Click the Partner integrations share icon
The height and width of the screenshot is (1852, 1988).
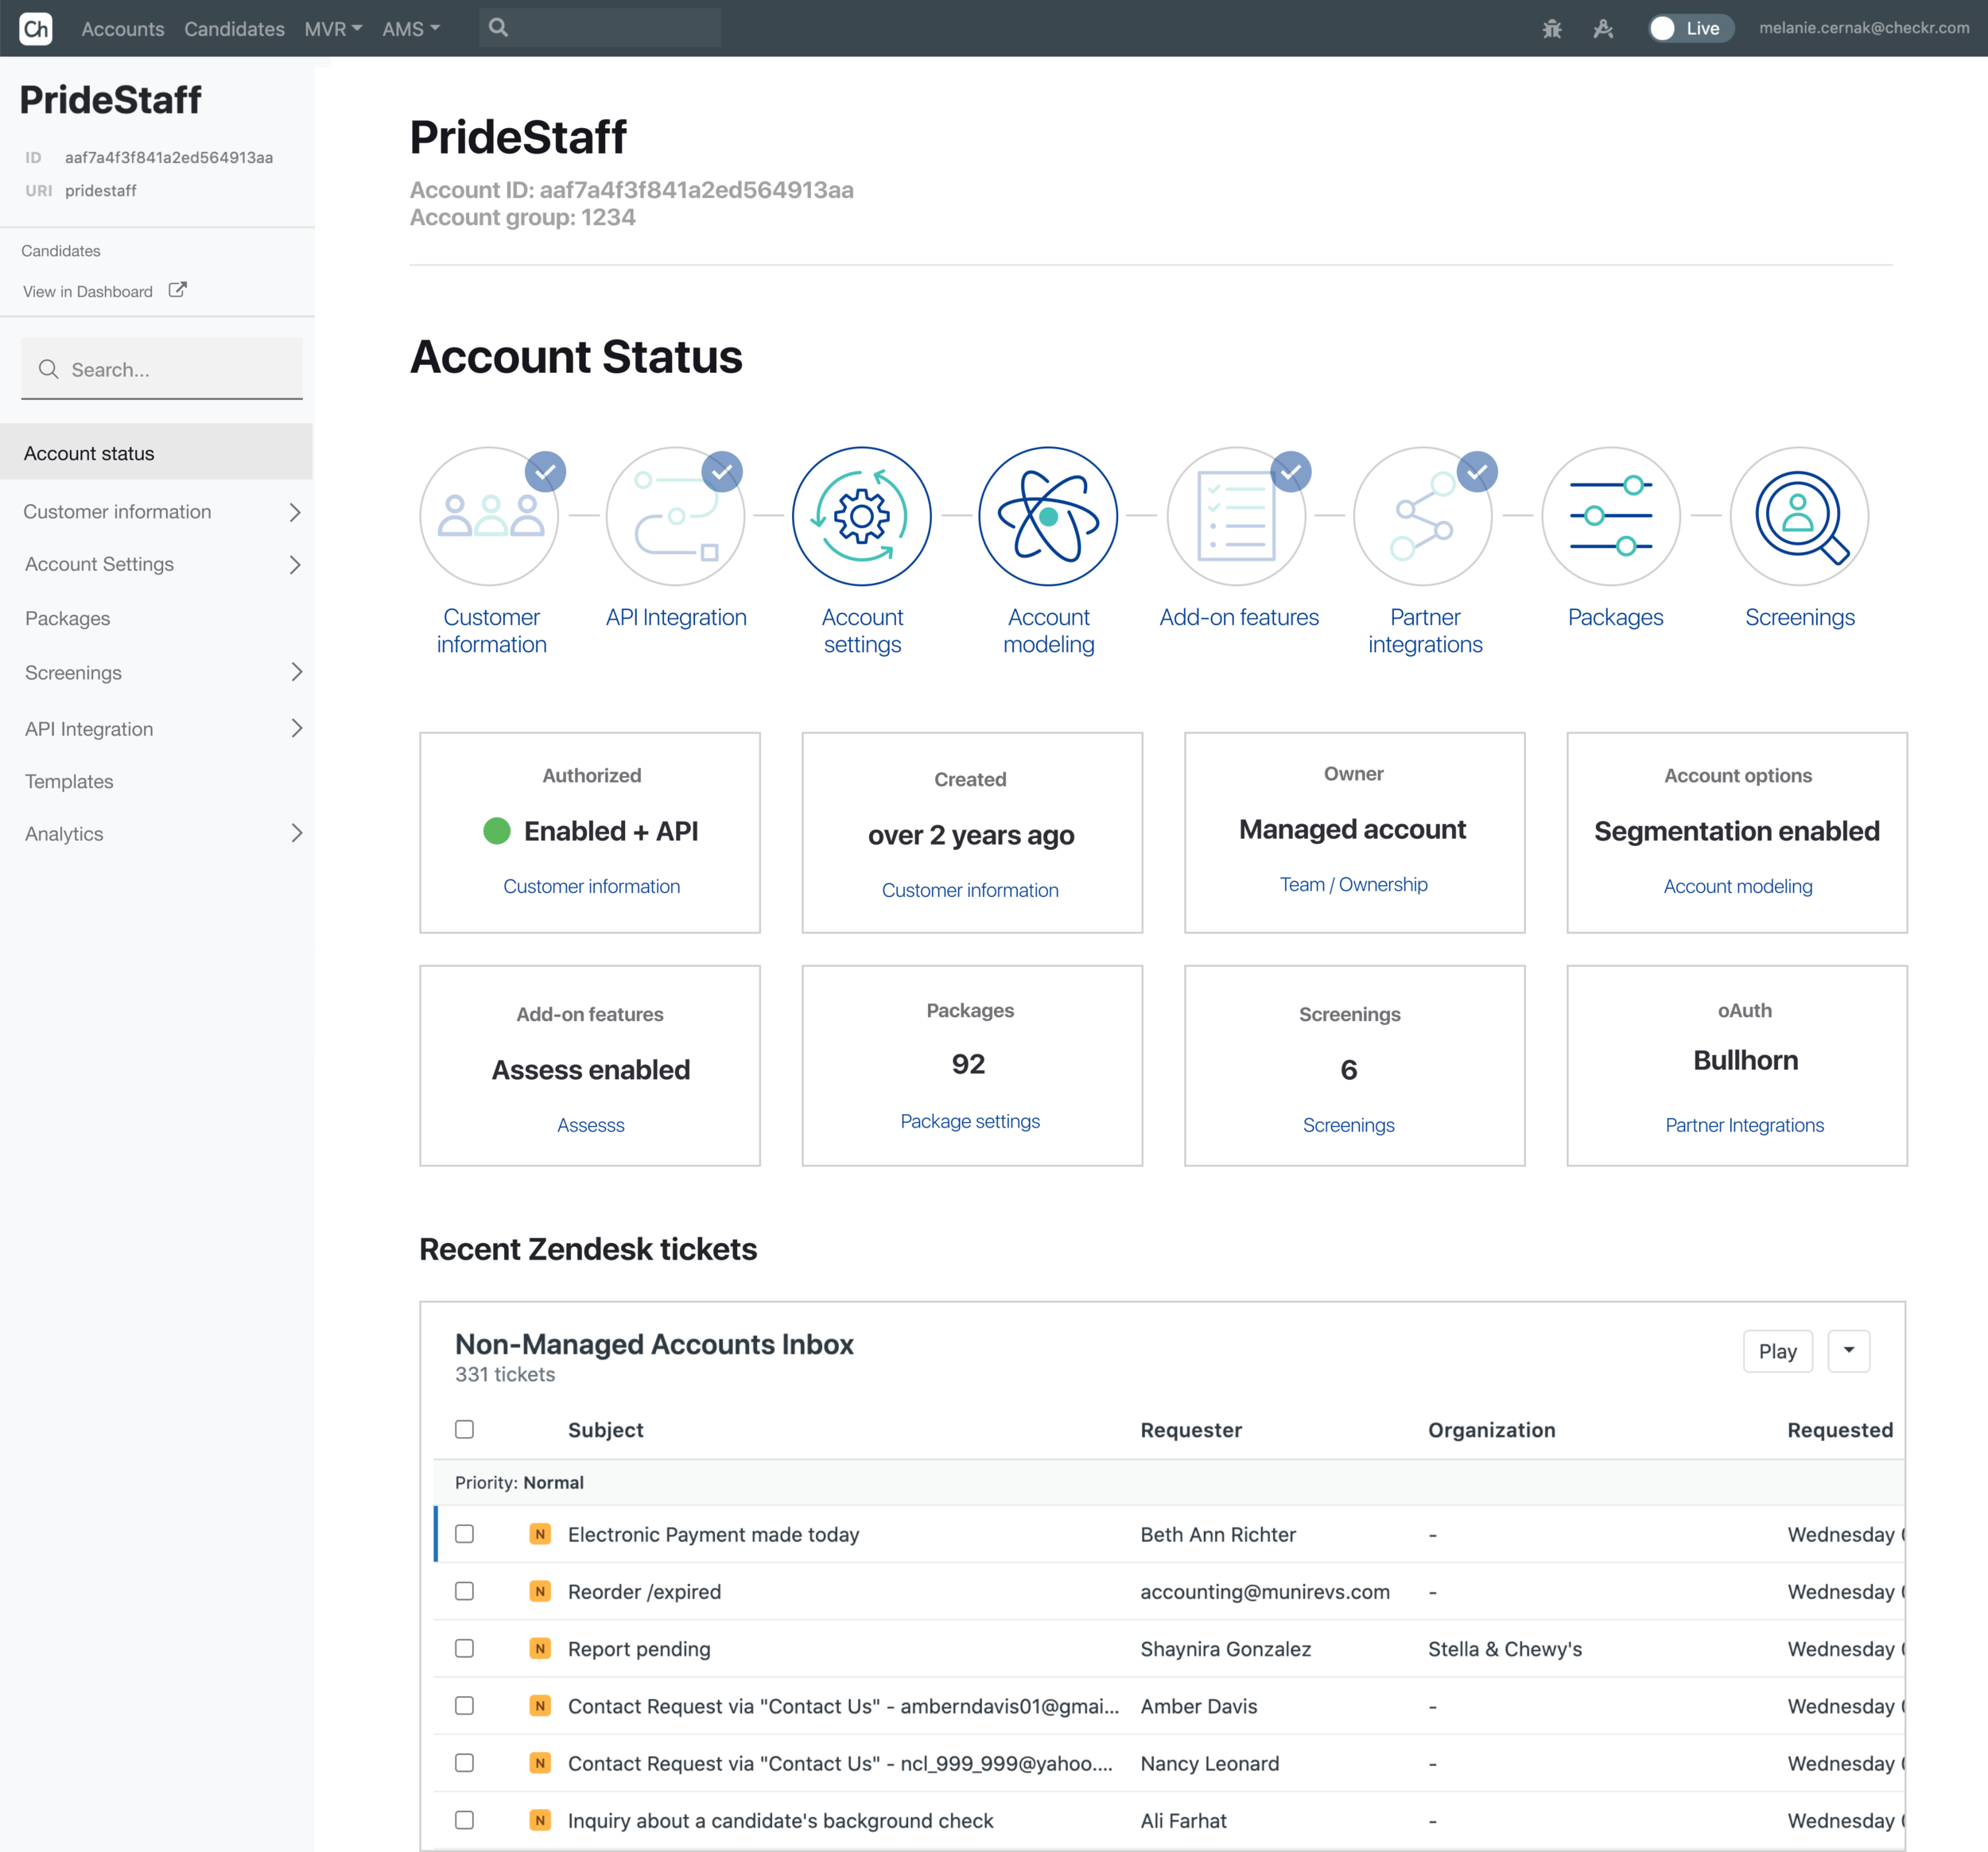(1423, 516)
